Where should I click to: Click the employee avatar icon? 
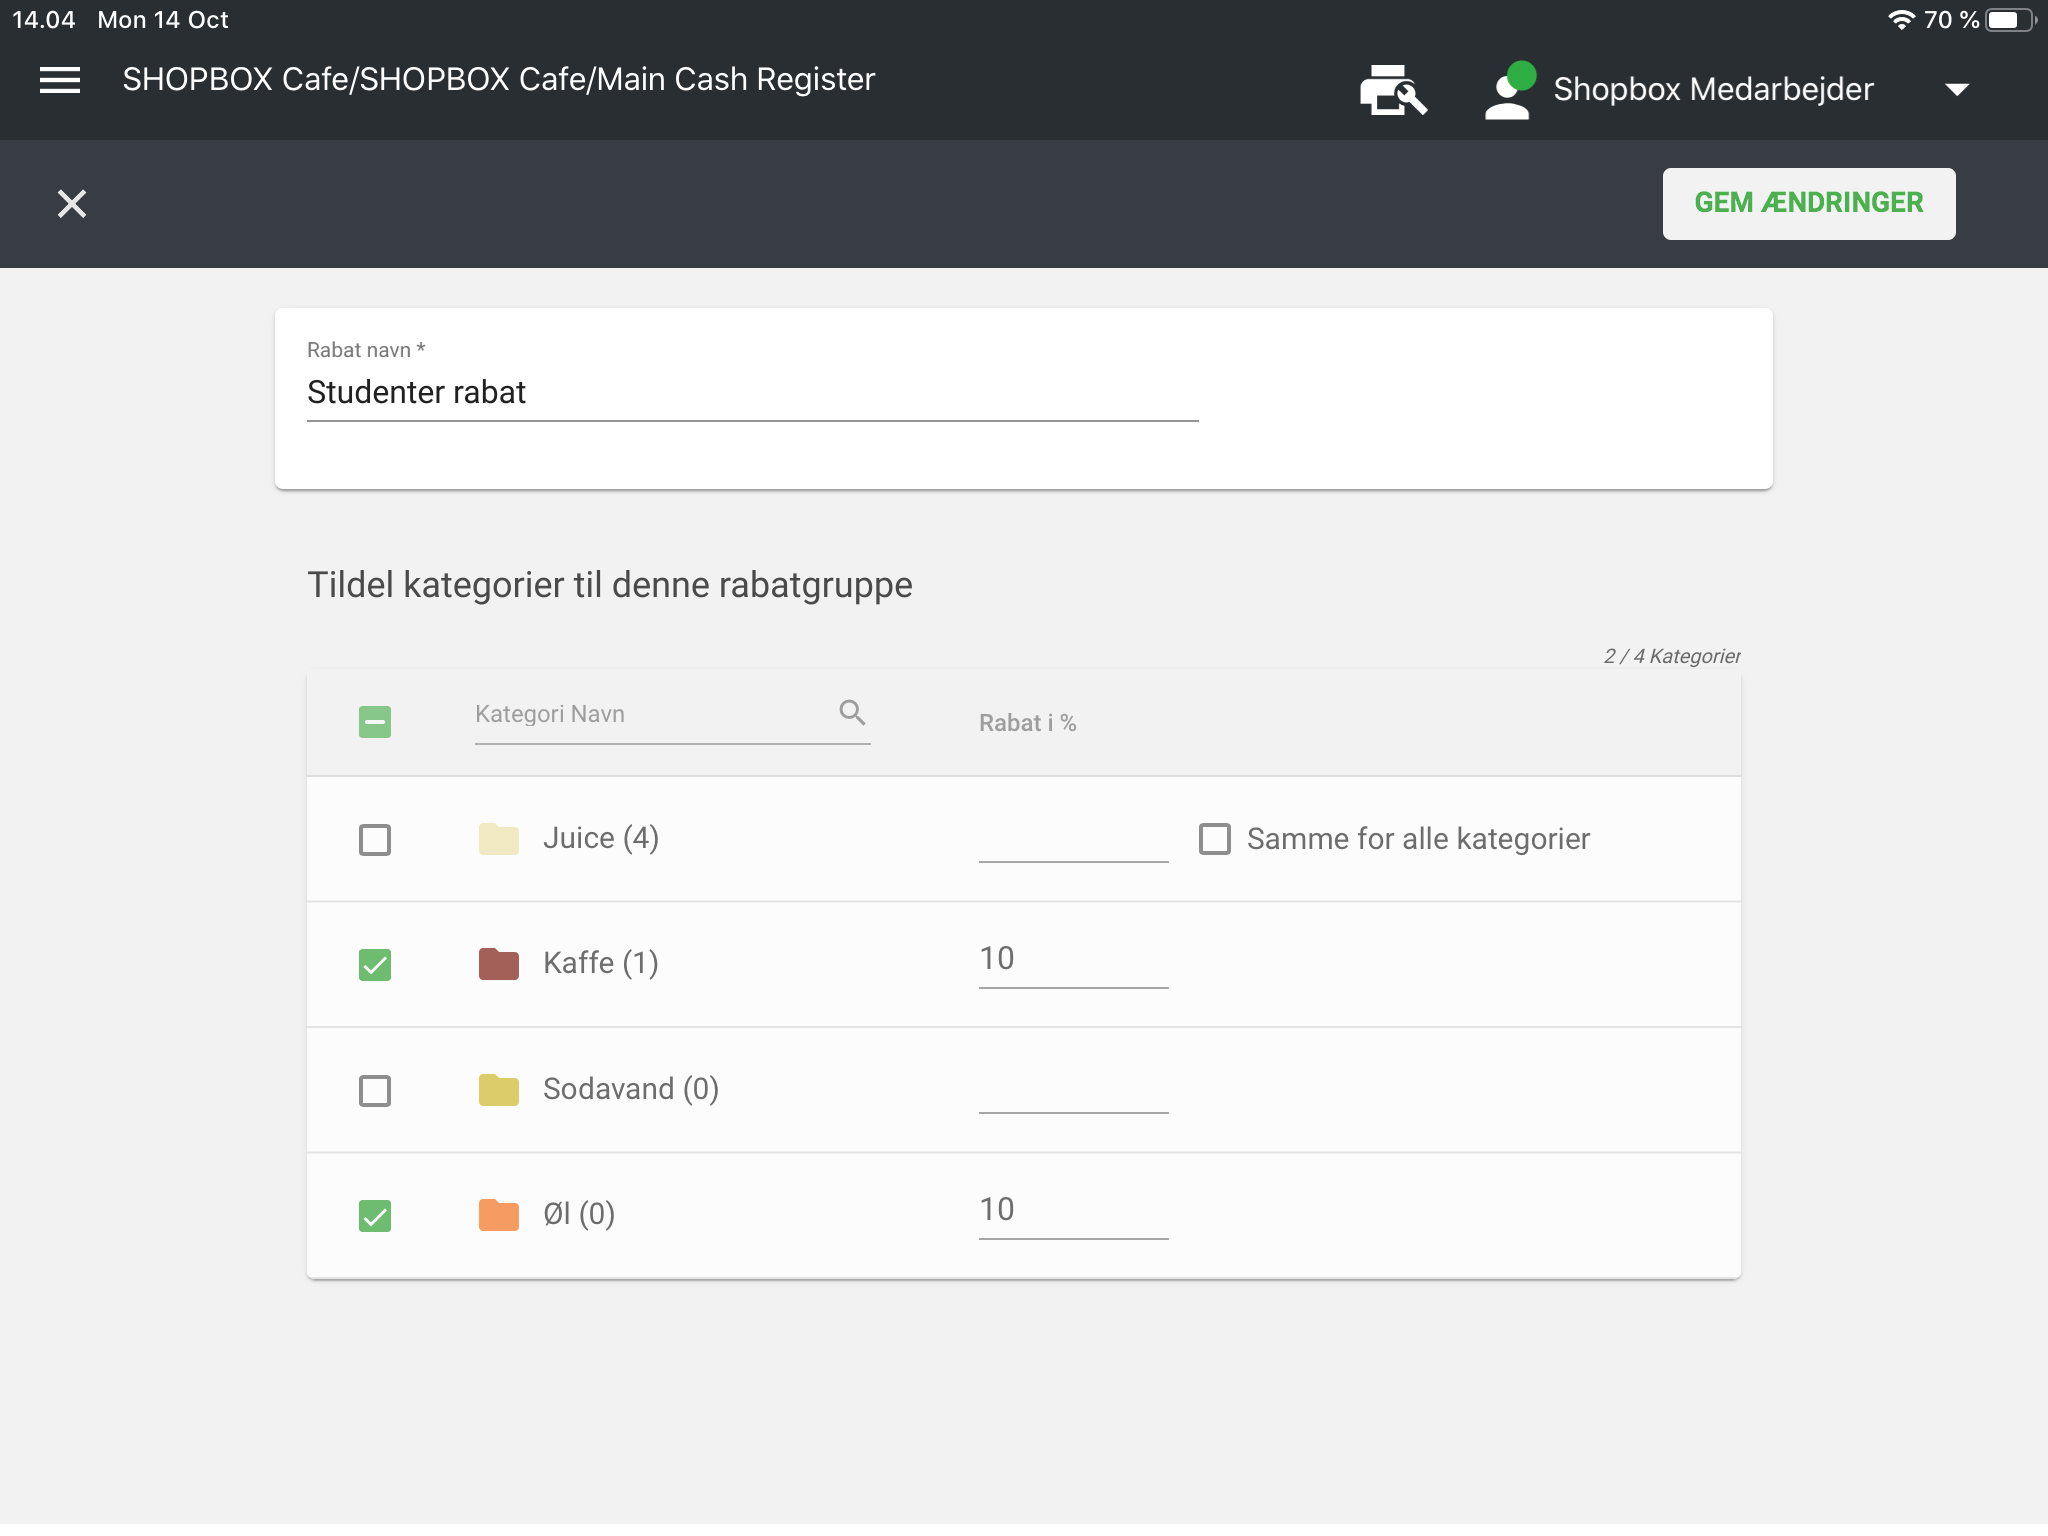(1510, 90)
